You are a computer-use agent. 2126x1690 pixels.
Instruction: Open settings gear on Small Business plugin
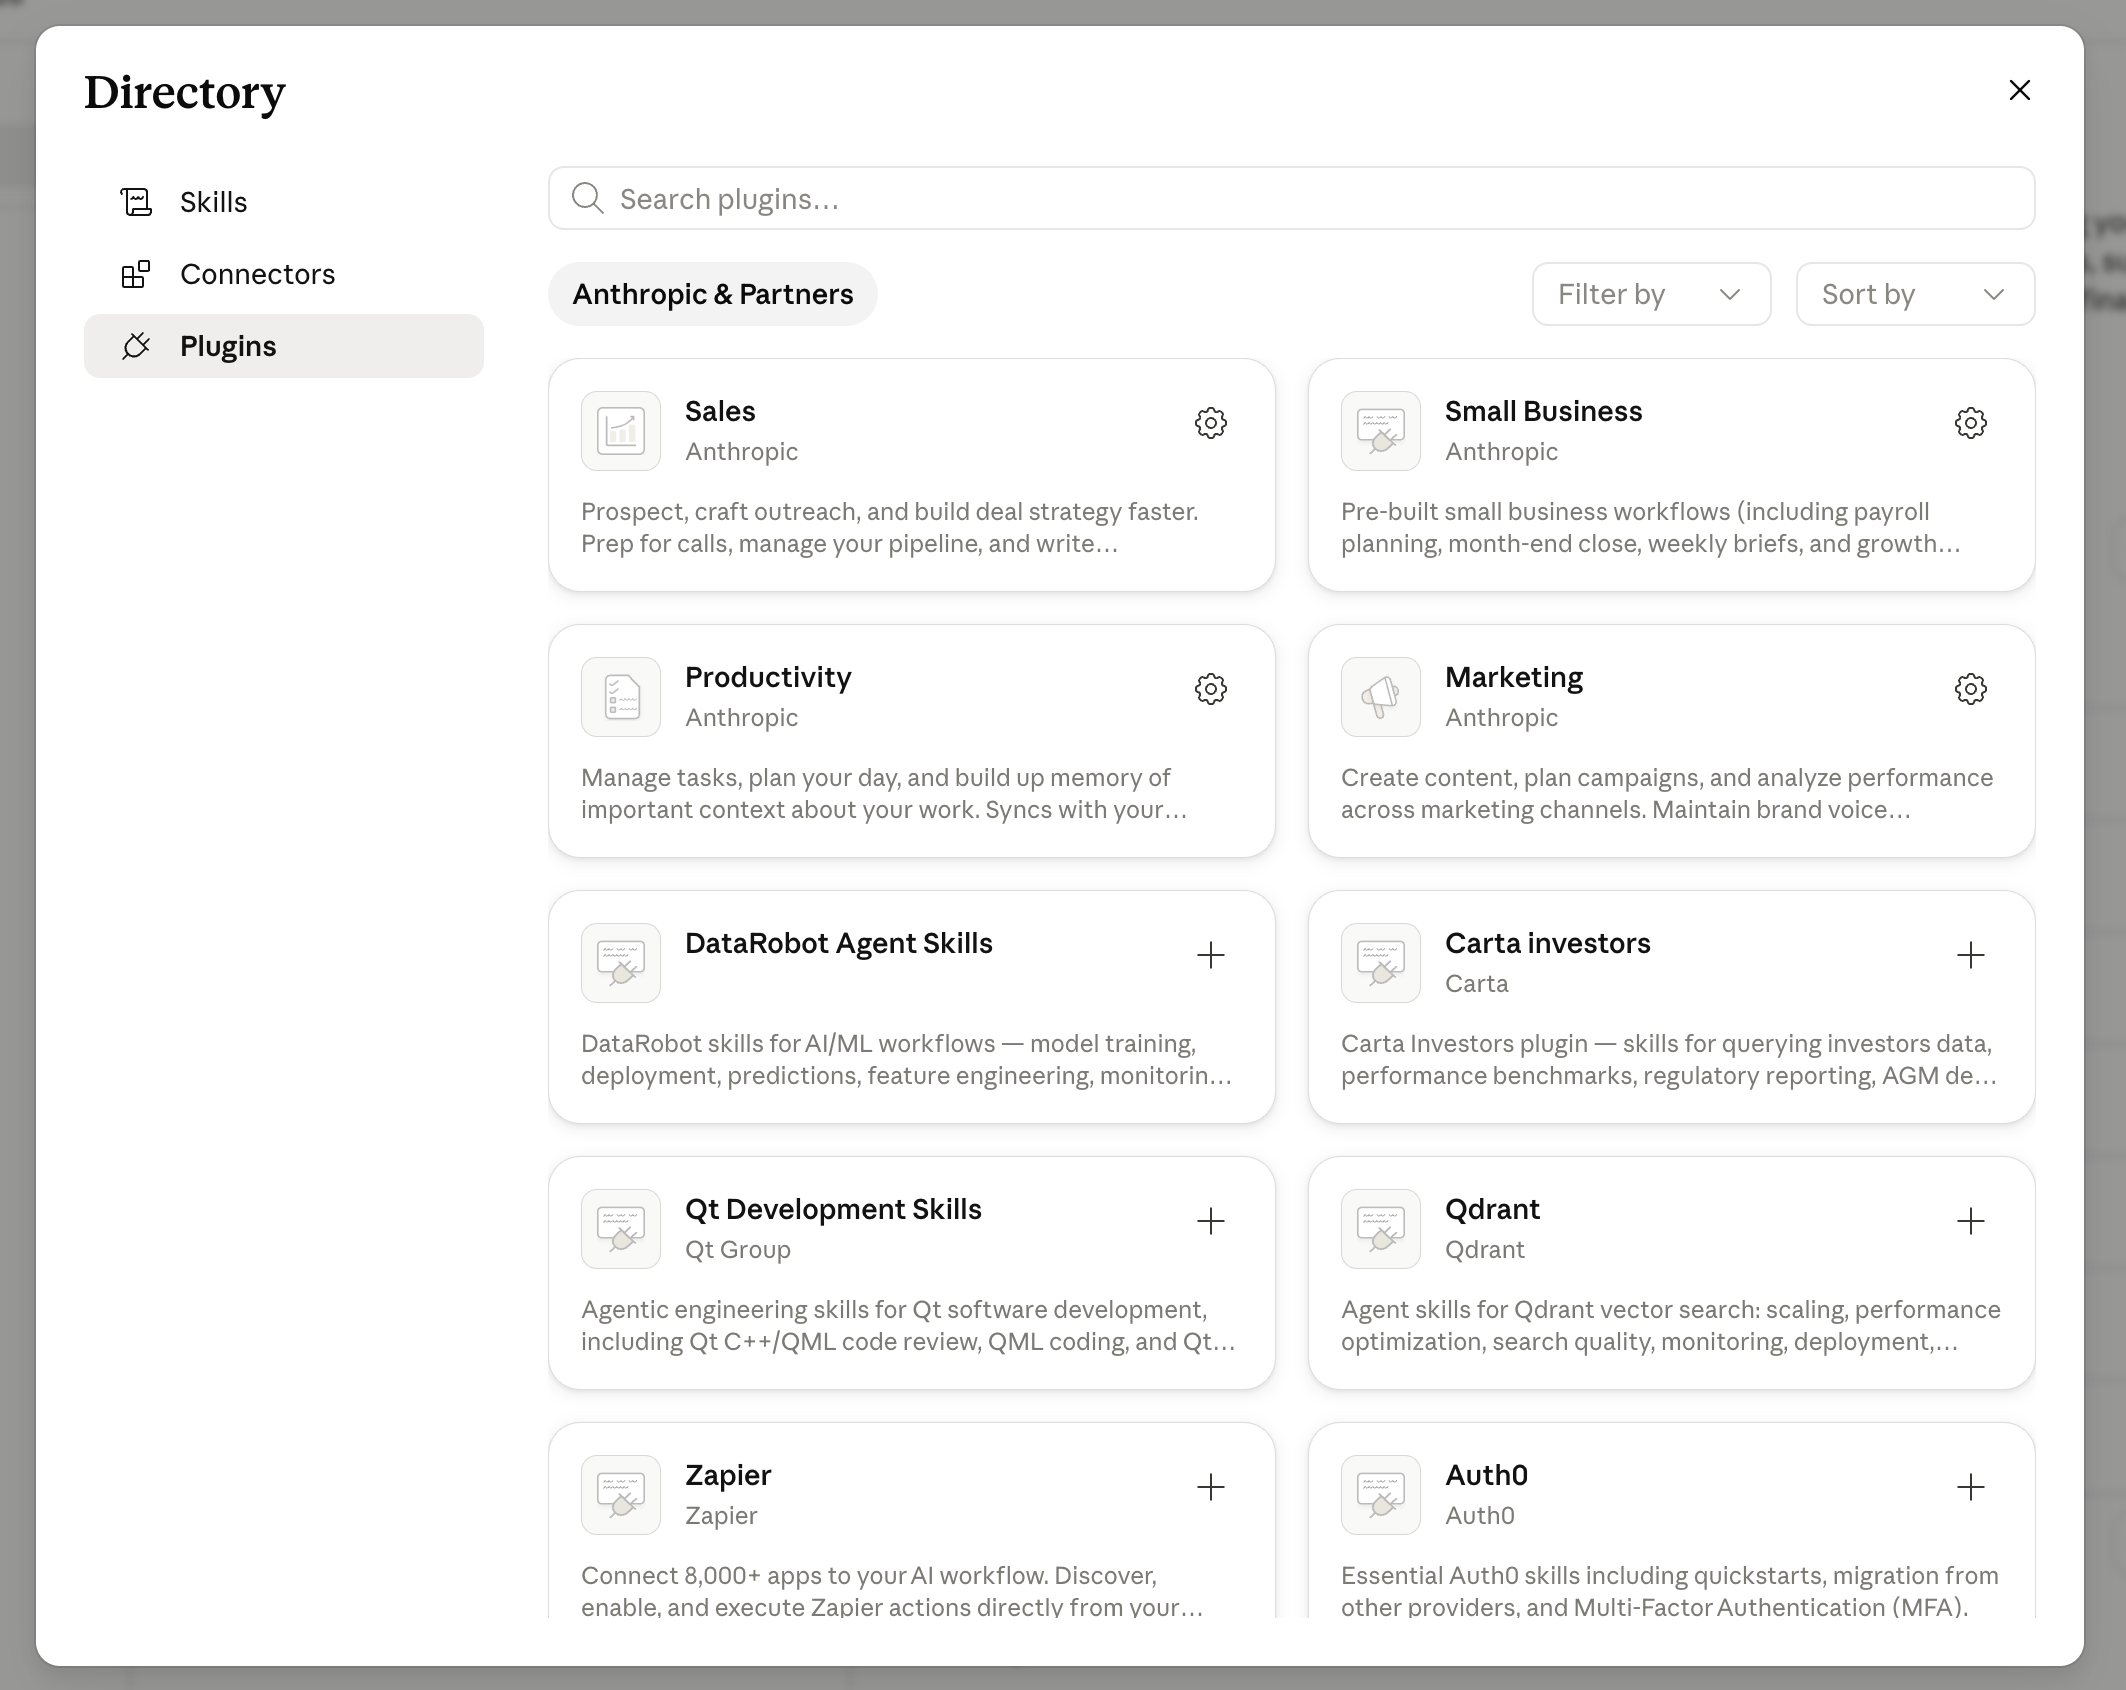coord(1970,423)
